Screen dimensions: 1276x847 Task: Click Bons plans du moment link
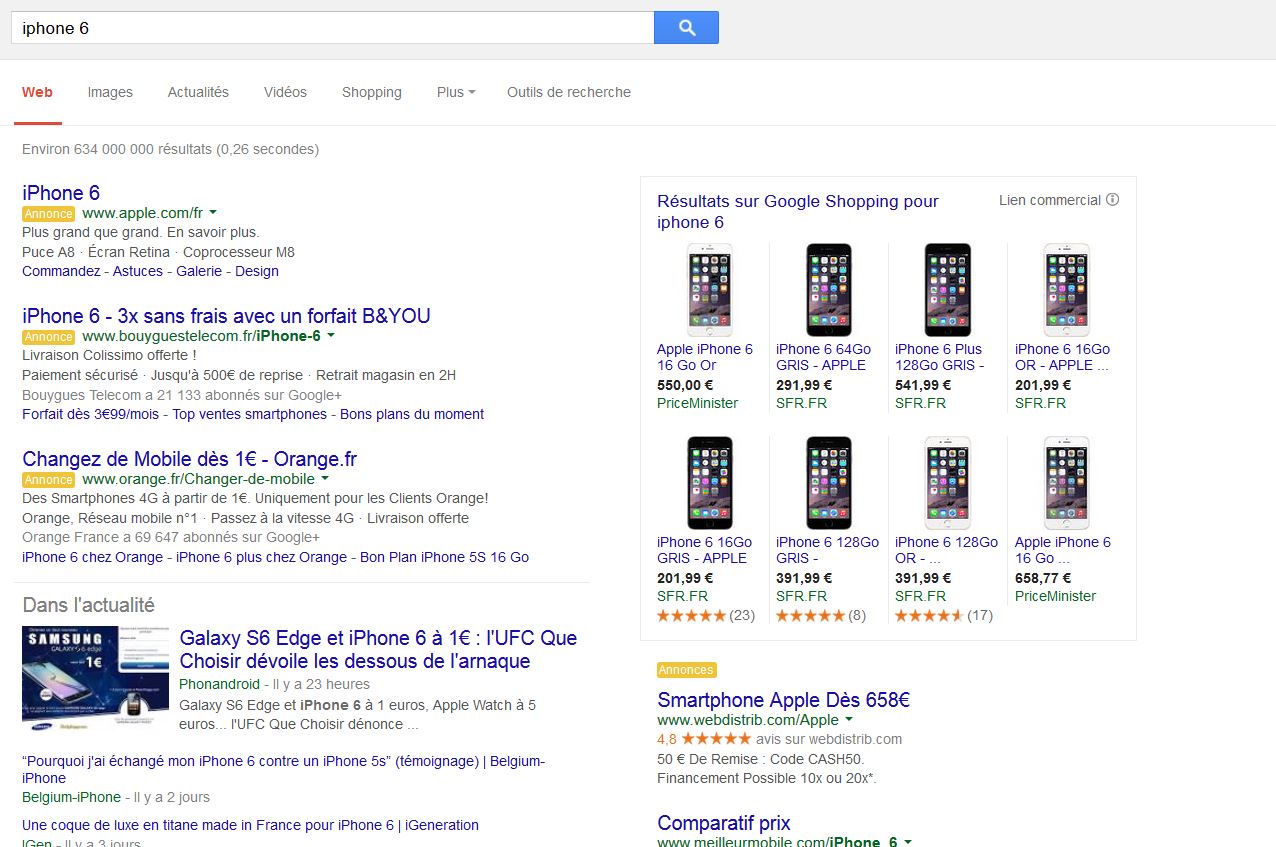[412, 414]
